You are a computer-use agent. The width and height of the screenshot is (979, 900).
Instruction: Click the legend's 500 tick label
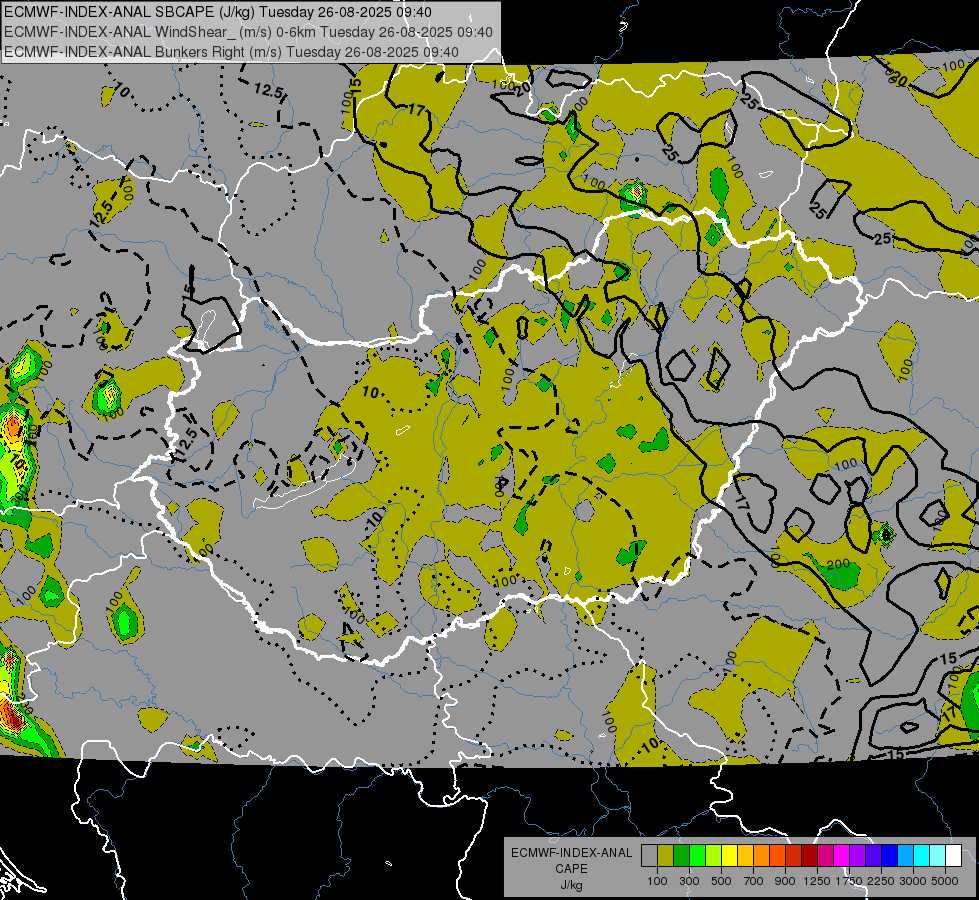click(x=721, y=881)
